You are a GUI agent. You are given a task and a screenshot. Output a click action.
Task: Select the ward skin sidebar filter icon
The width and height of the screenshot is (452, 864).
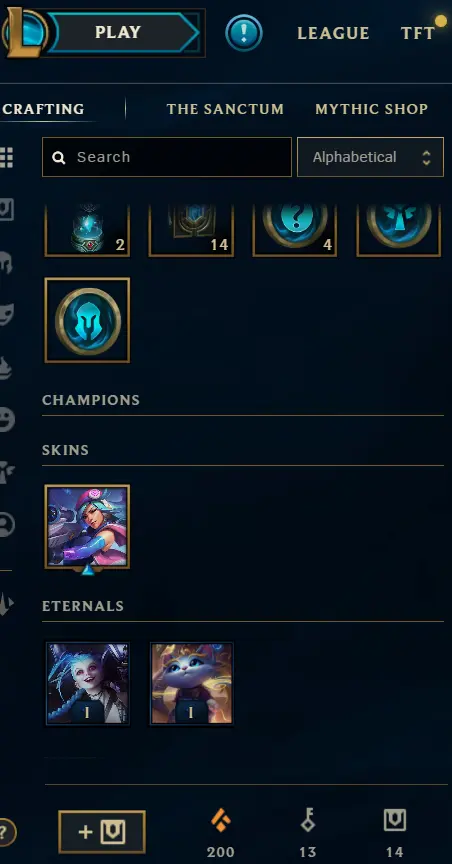tap(6, 472)
